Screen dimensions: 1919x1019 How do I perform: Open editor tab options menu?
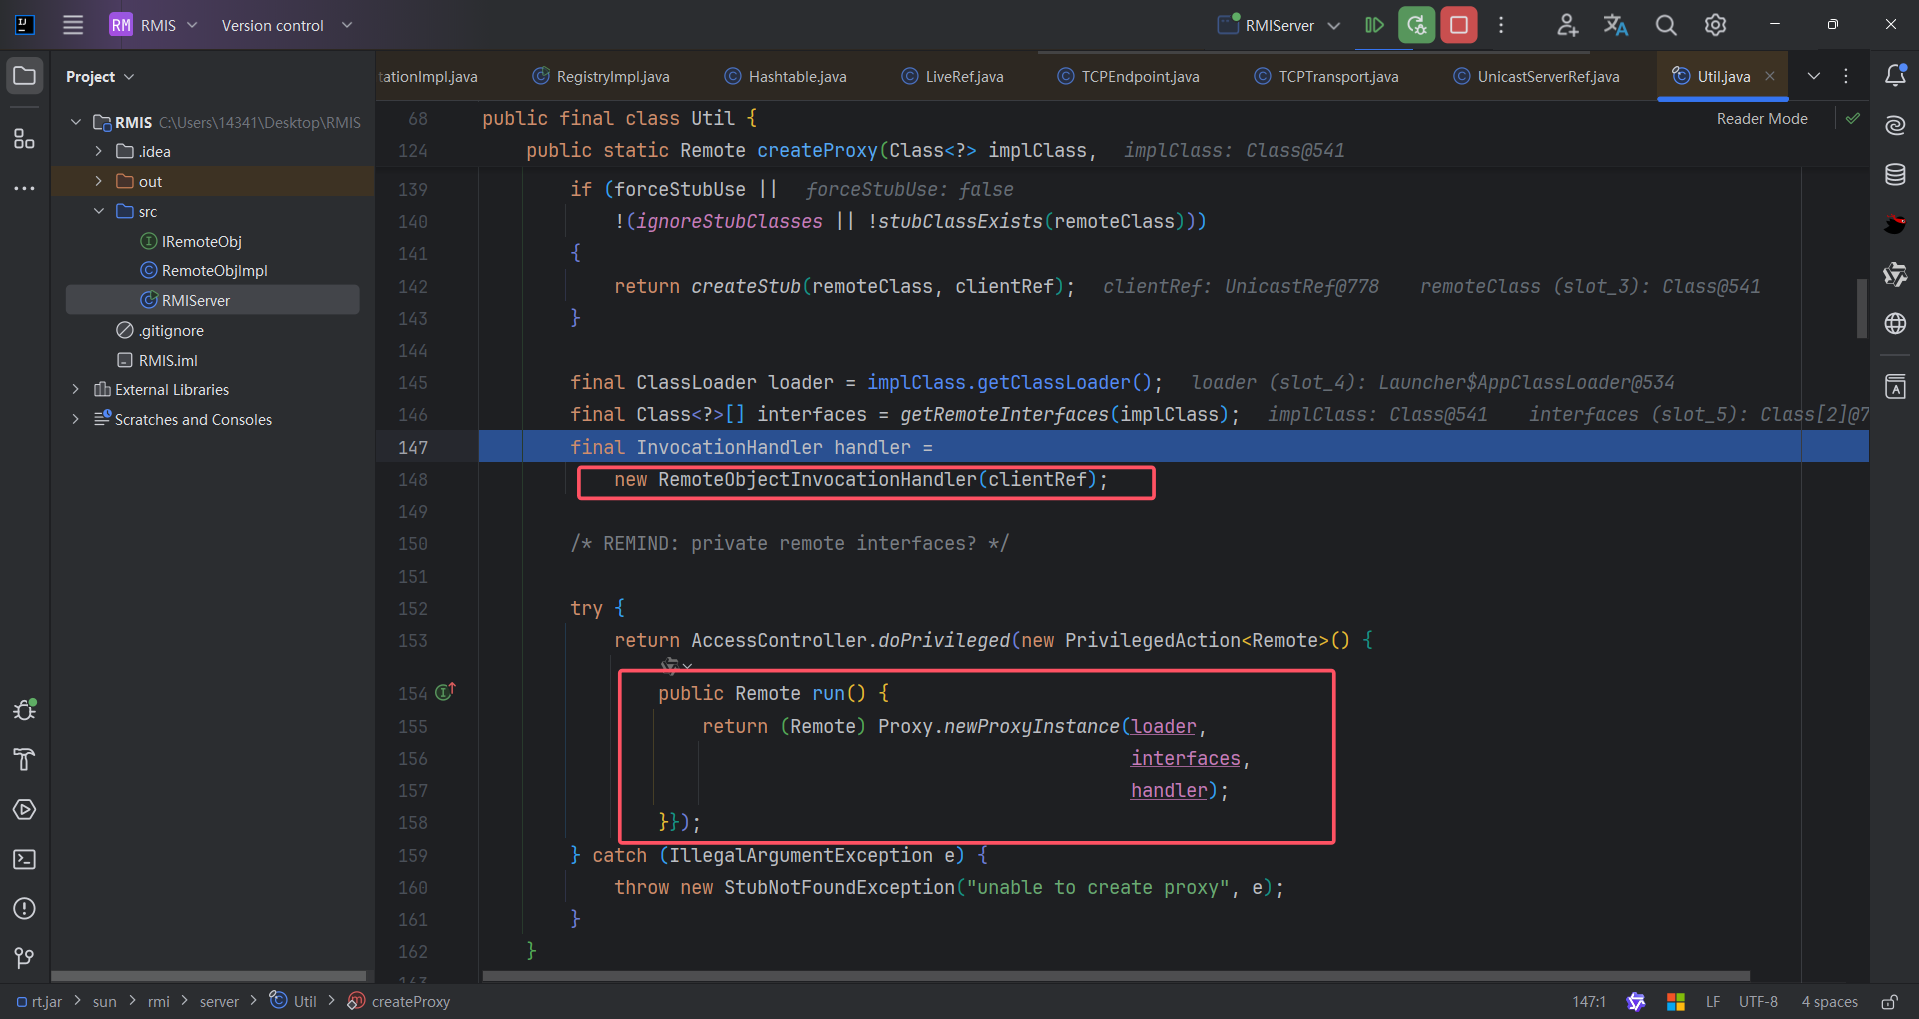point(1846,76)
